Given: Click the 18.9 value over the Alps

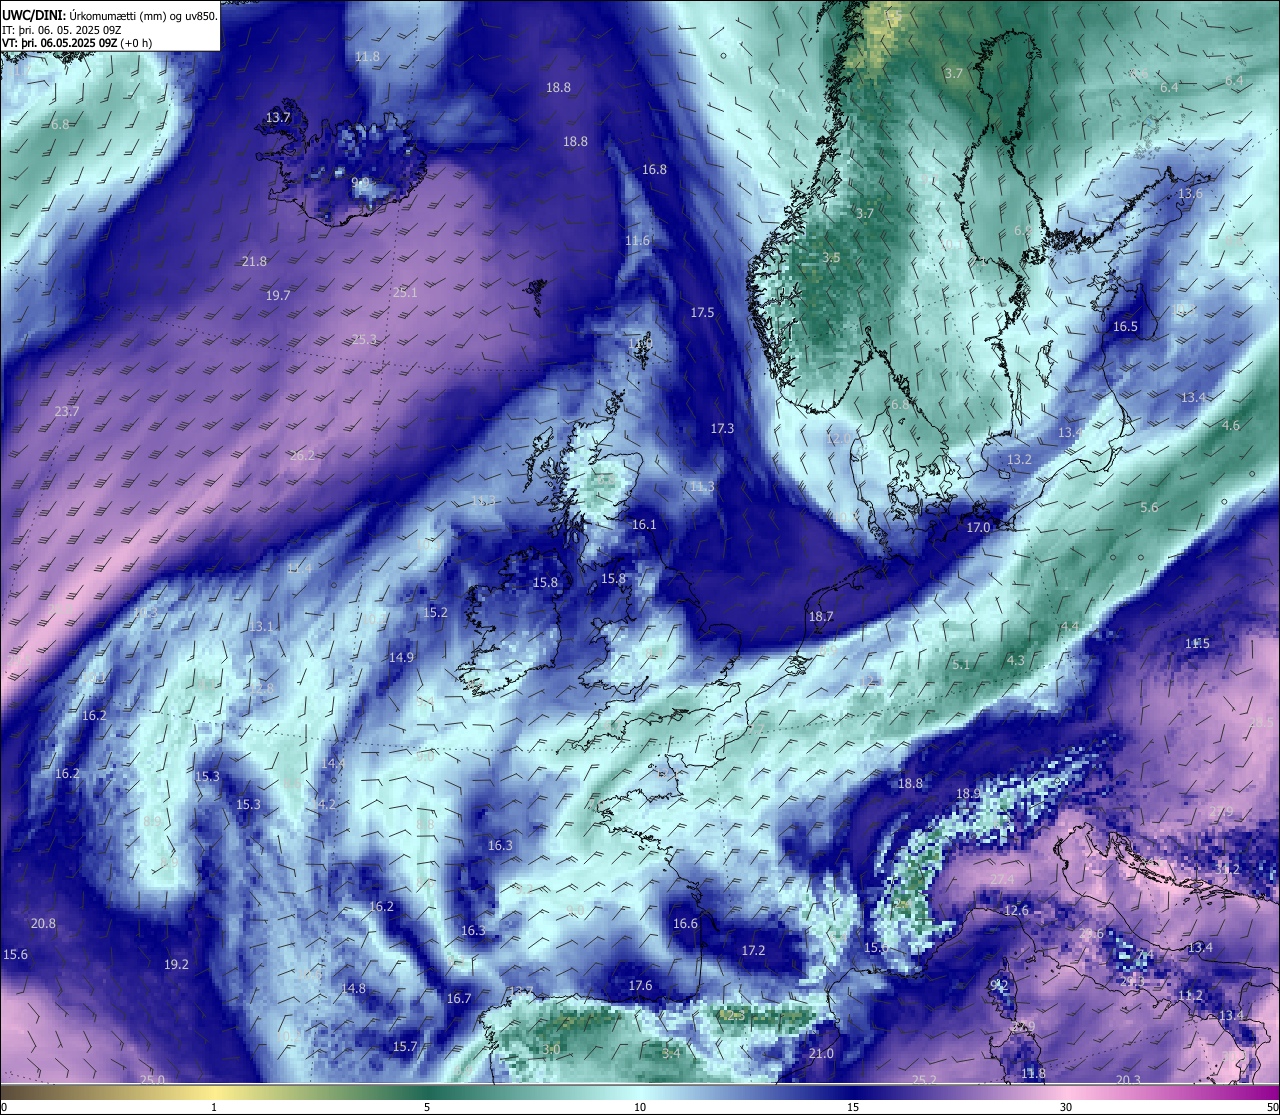Looking at the screenshot, I should click(x=968, y=794).
